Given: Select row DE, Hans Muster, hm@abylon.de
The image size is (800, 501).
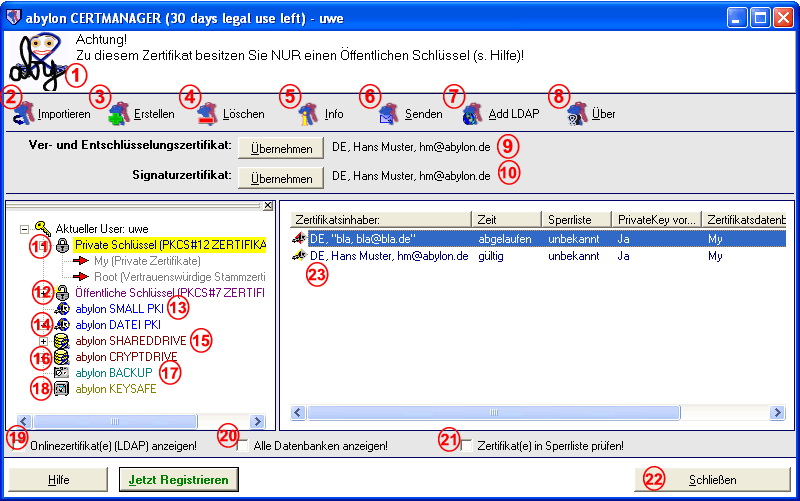Looking at the screenshot, I should (539, 256).
